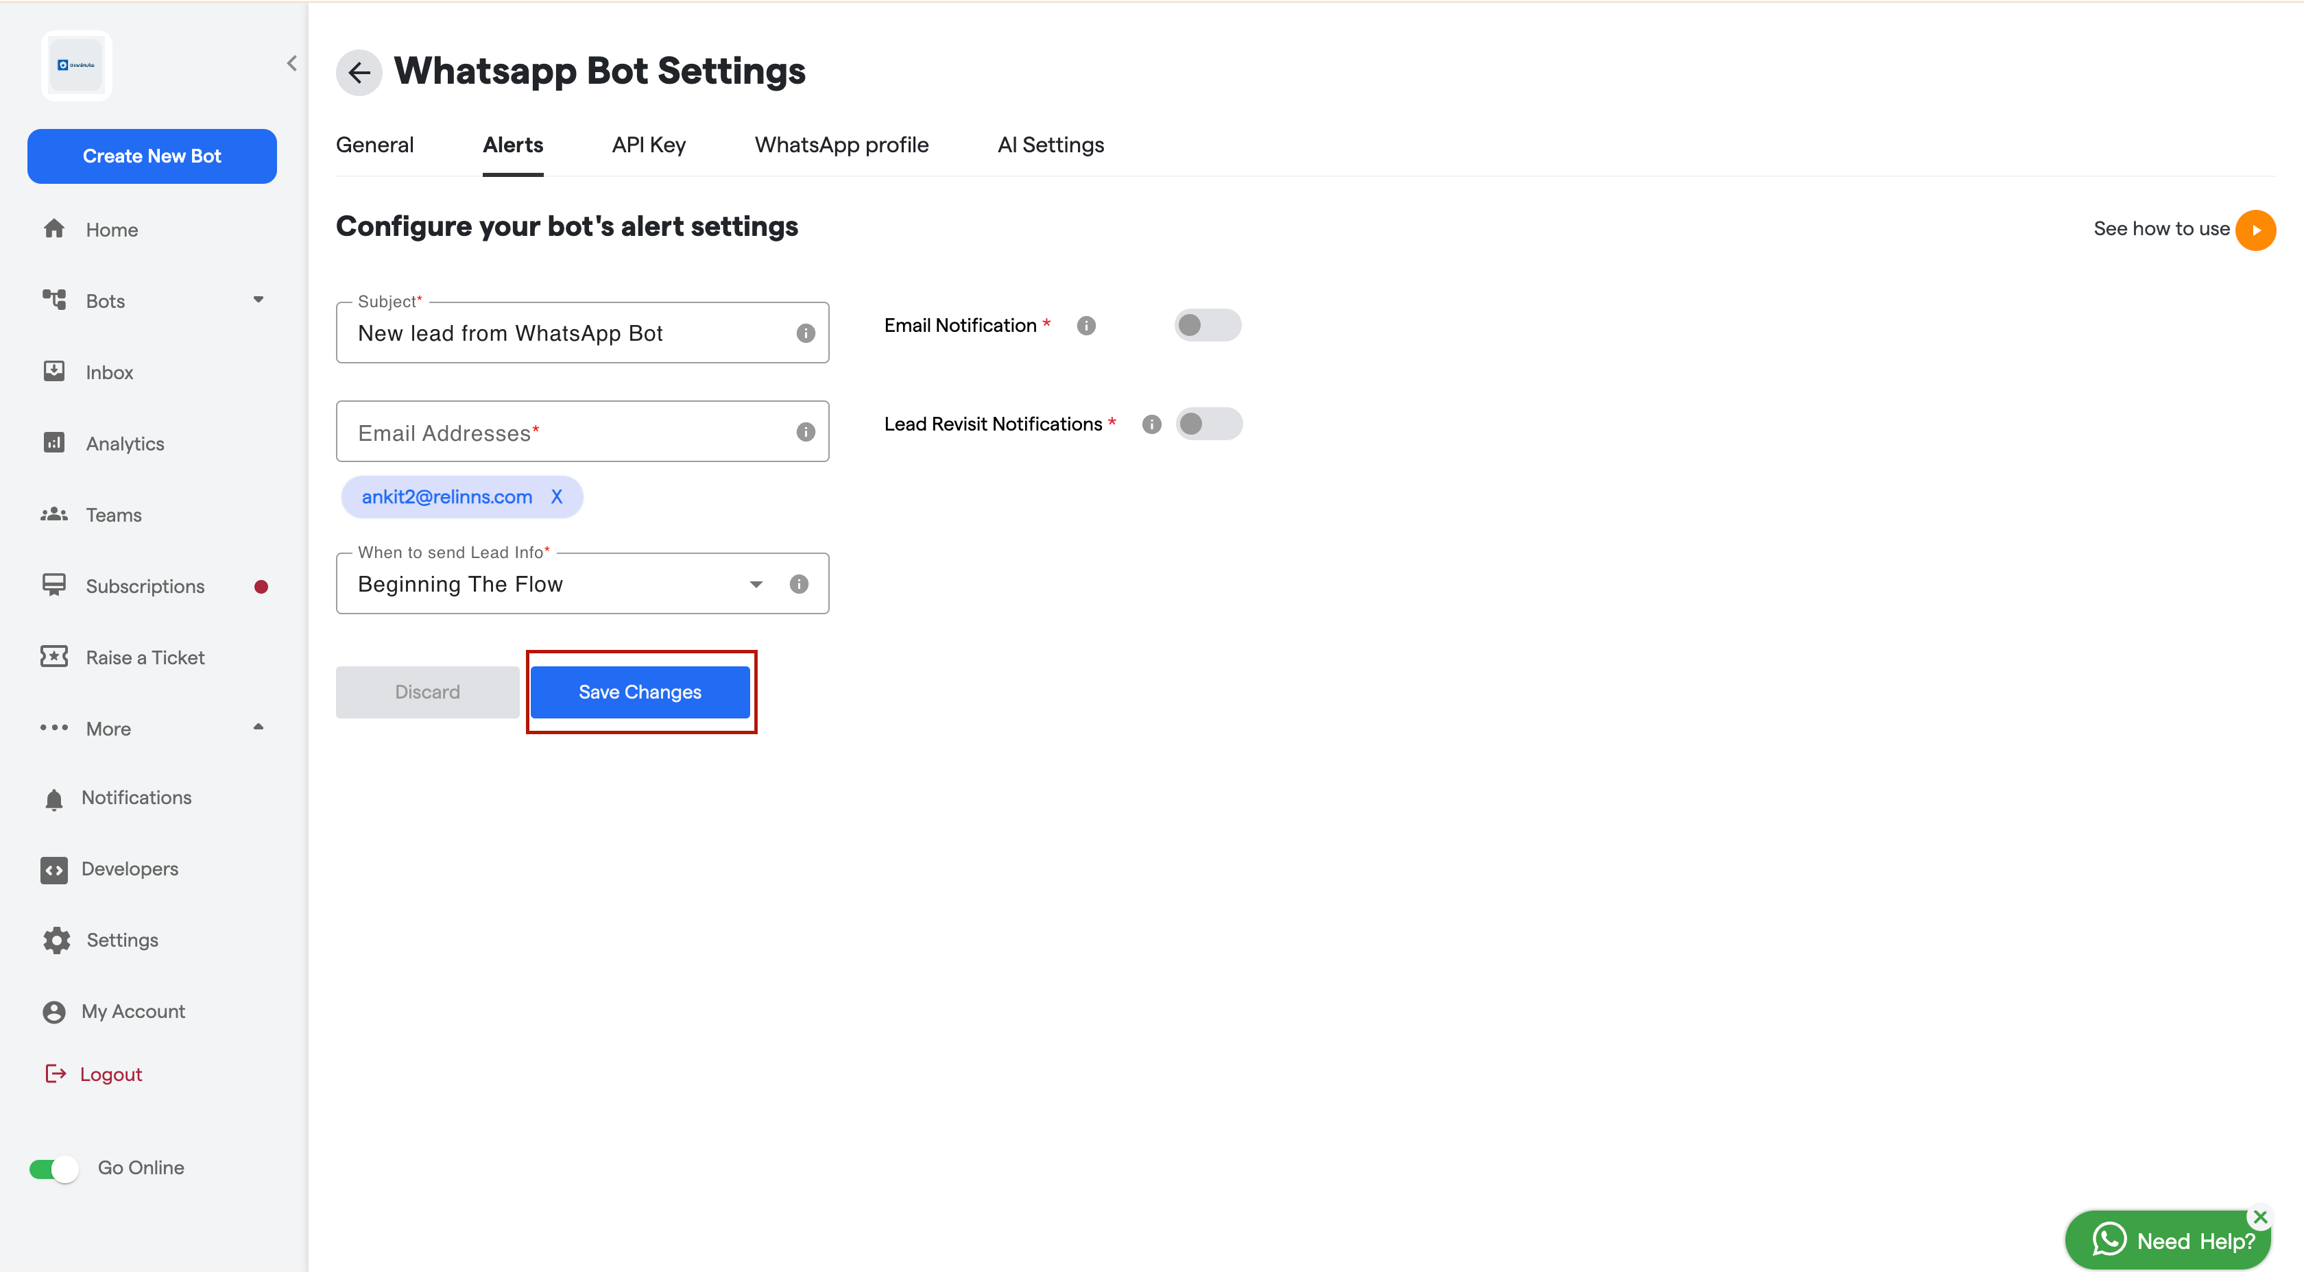
Task: Click into the Email Addresses field
Action: click(582, 432)
